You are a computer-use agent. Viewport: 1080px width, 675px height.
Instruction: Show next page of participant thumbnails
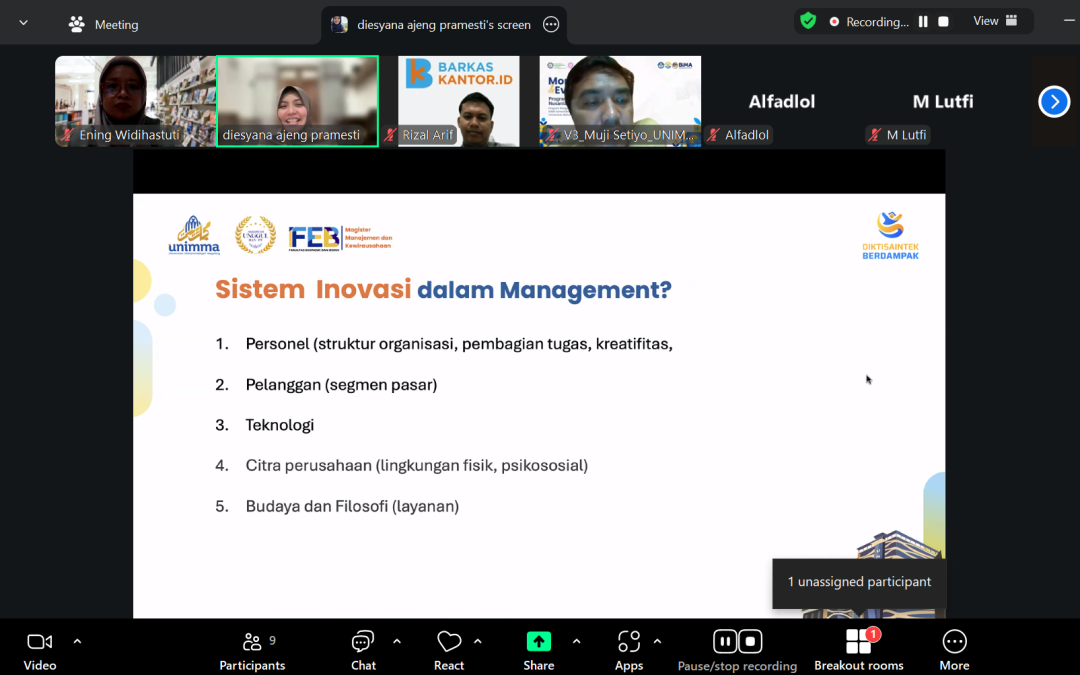[x=1054, y=102]
